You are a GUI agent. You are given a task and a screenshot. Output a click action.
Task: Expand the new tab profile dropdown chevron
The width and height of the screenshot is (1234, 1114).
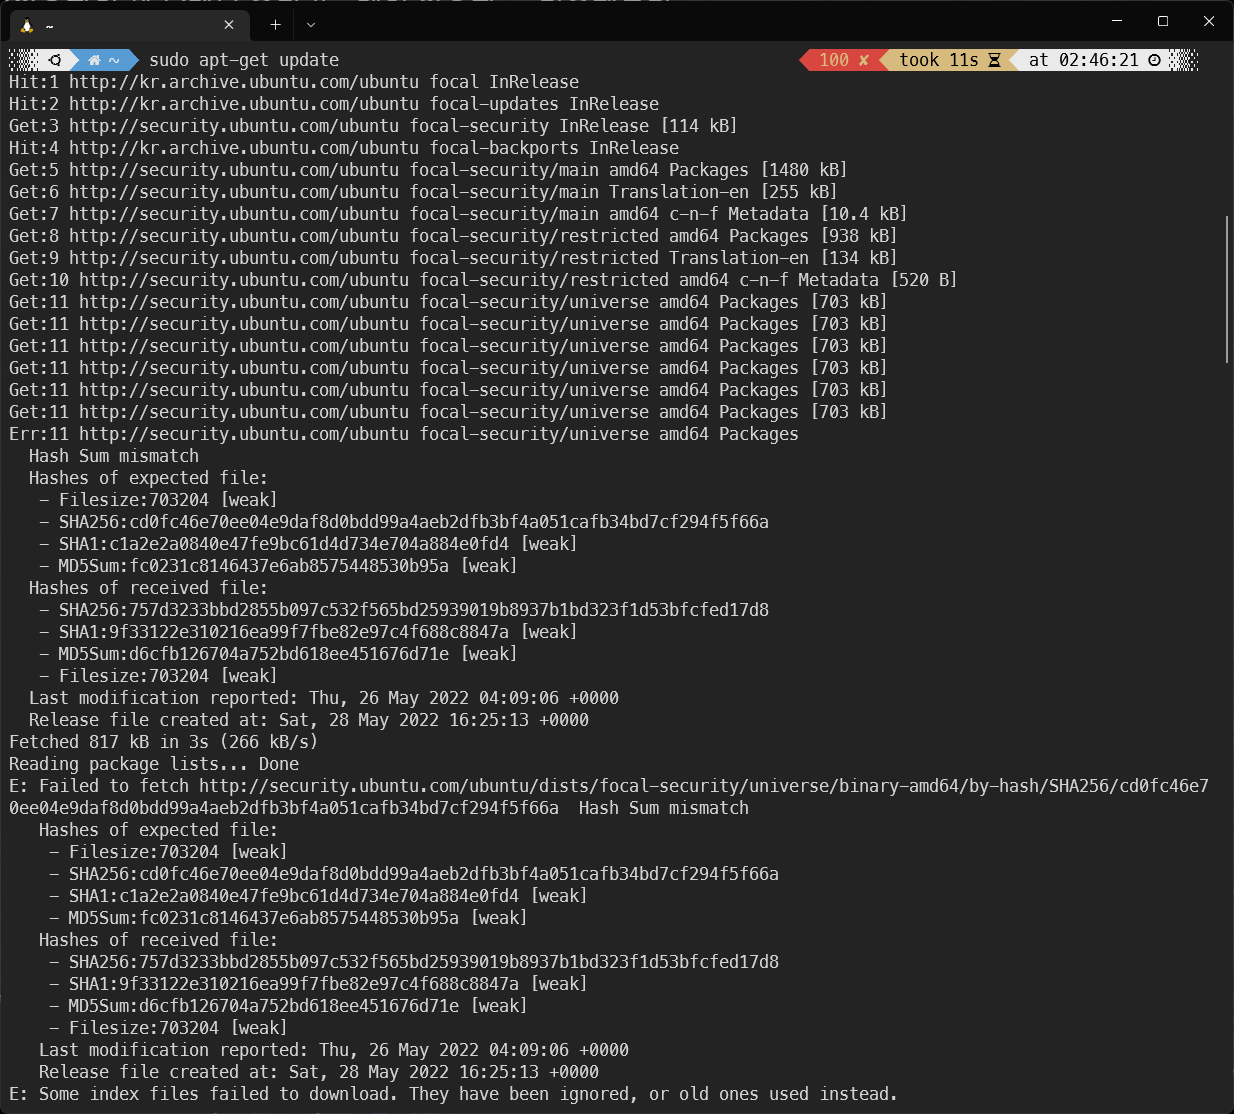pos(311,24)
